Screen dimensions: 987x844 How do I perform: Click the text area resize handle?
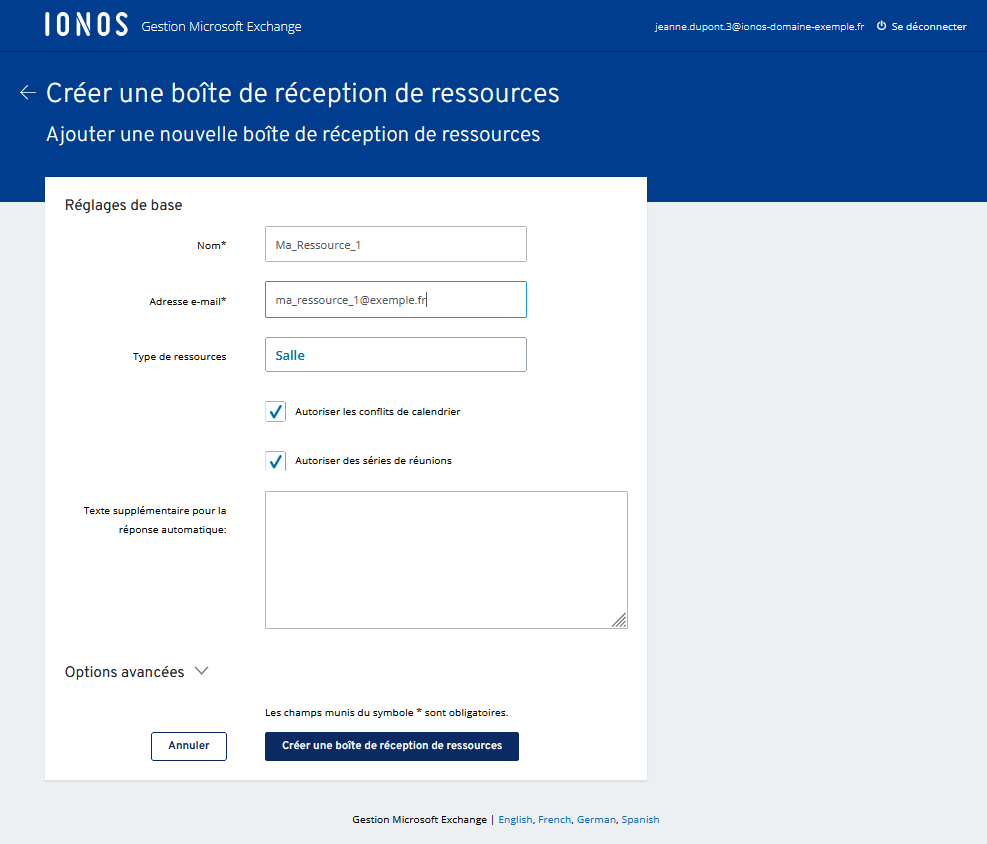(x=619, y=620)
